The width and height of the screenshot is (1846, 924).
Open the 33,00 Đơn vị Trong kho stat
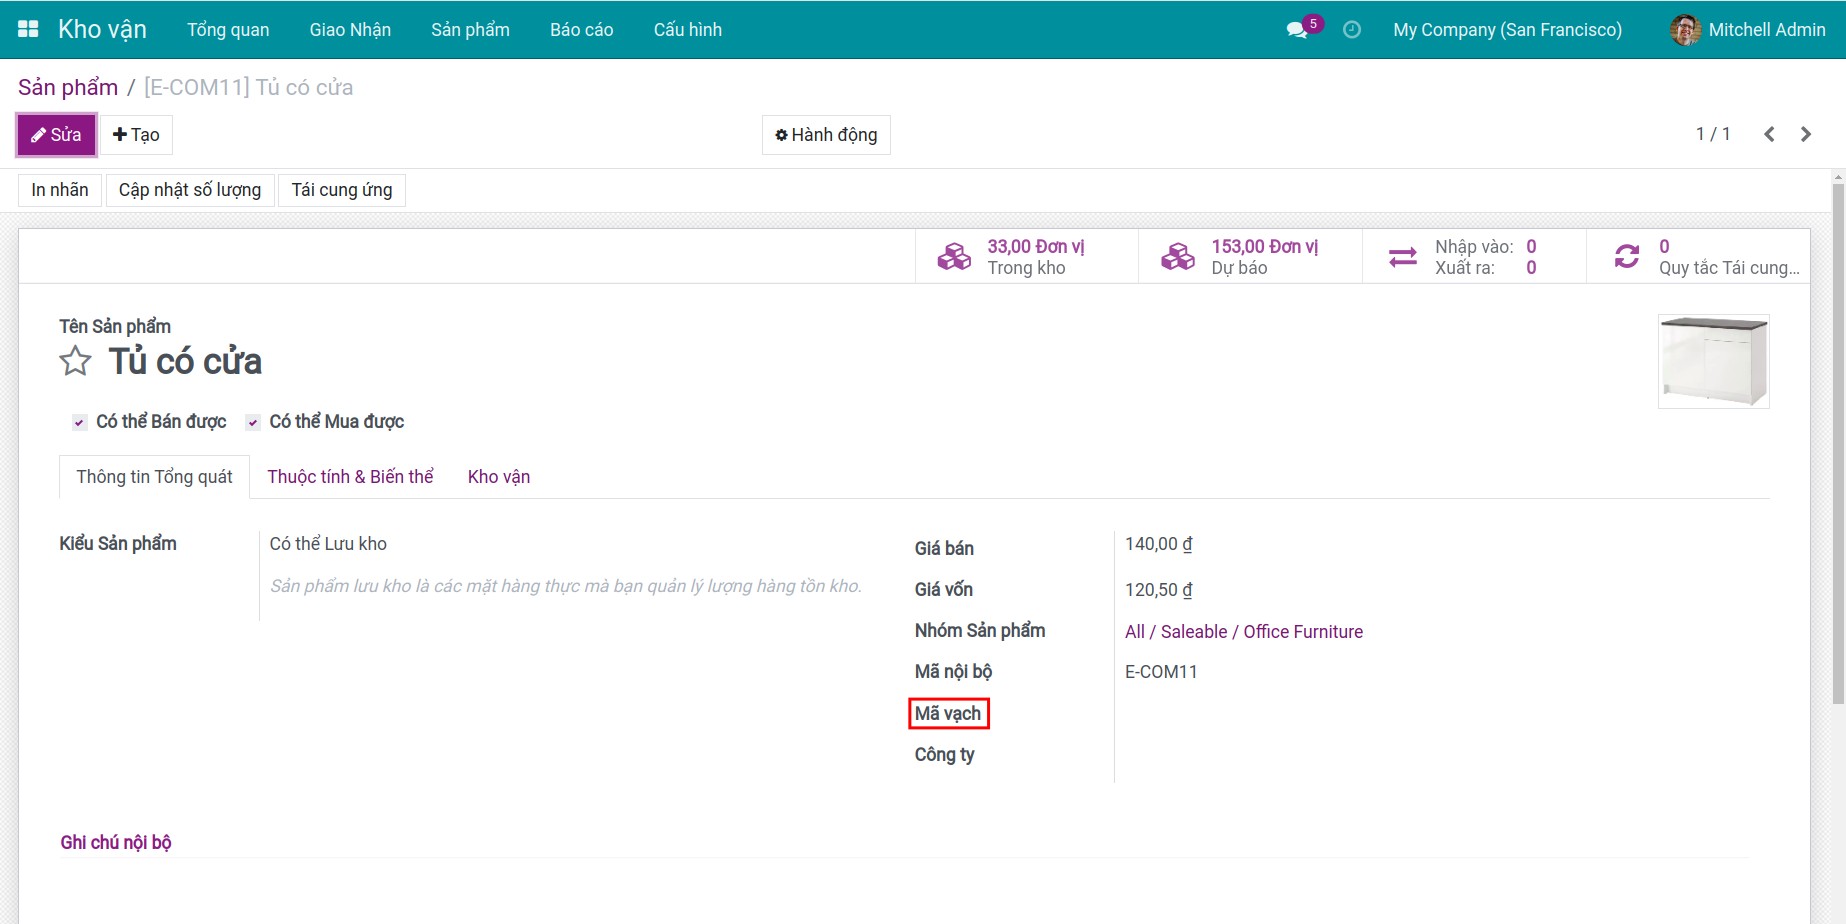pyautogui.click(x=1026, y=257)
